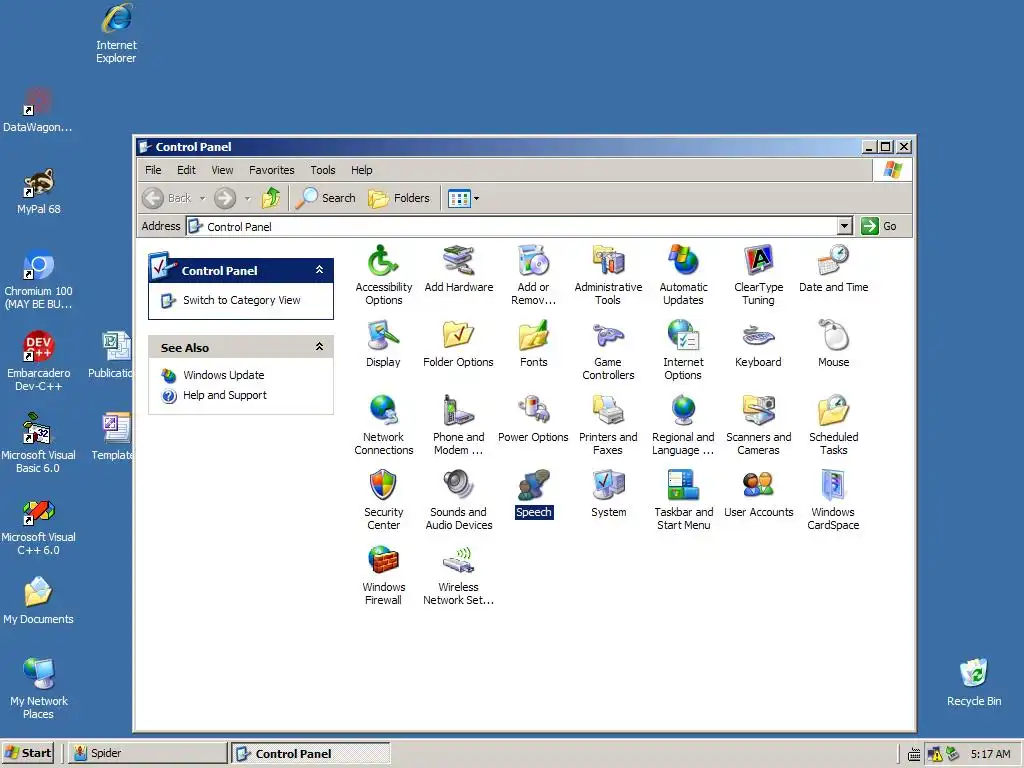The width and height of the screenshot is (1024, 768).
Task: Select the Keyboard icon
Action: point(758,335)
